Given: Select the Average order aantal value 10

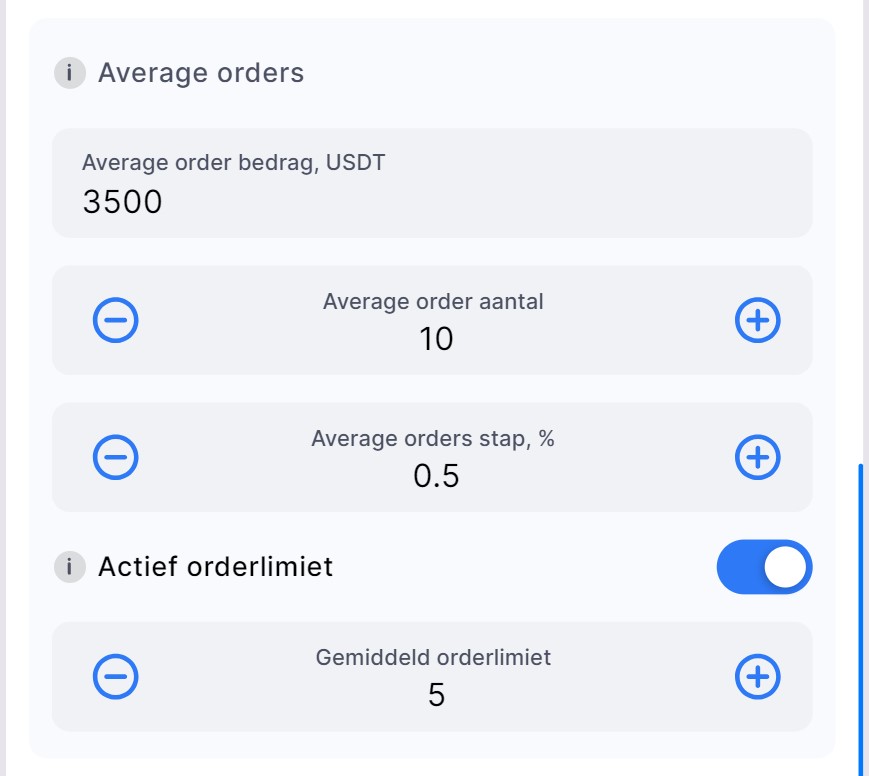Looking at the screenshot, I should (436, 339).
